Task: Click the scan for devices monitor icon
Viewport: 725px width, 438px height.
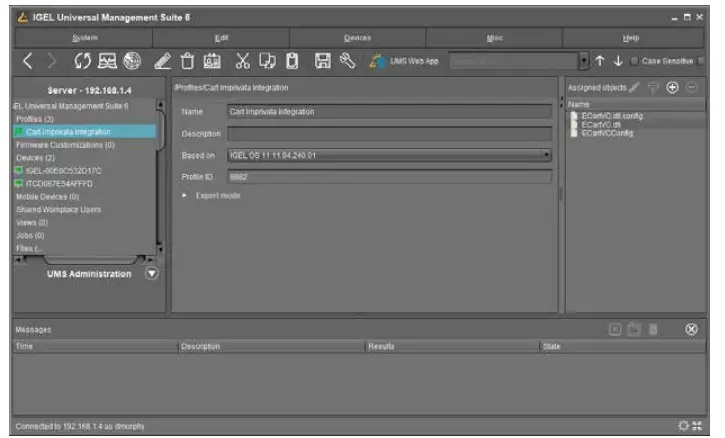Action: coord(107,61)
